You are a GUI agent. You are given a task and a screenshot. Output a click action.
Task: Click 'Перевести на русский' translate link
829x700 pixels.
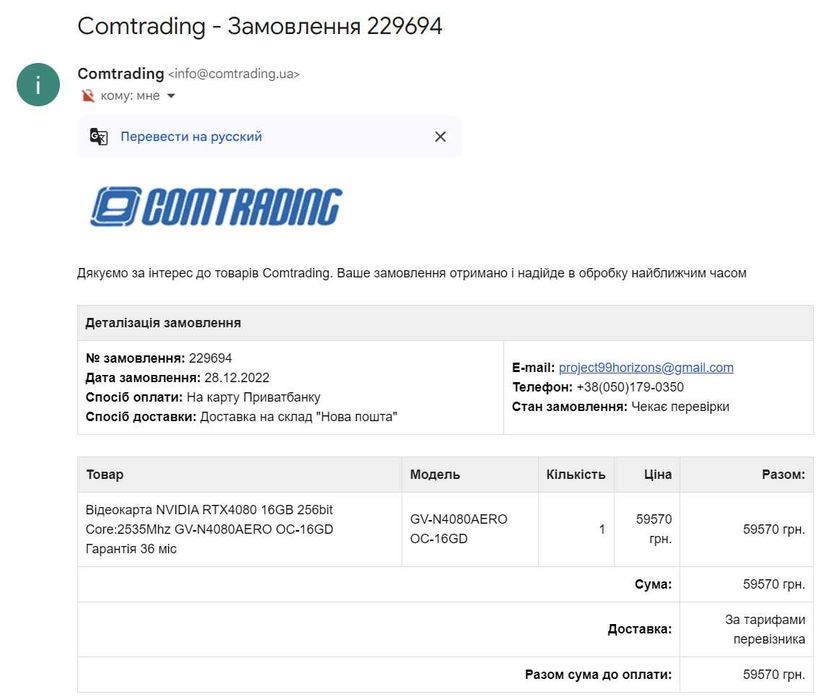[x=191, y=137]
